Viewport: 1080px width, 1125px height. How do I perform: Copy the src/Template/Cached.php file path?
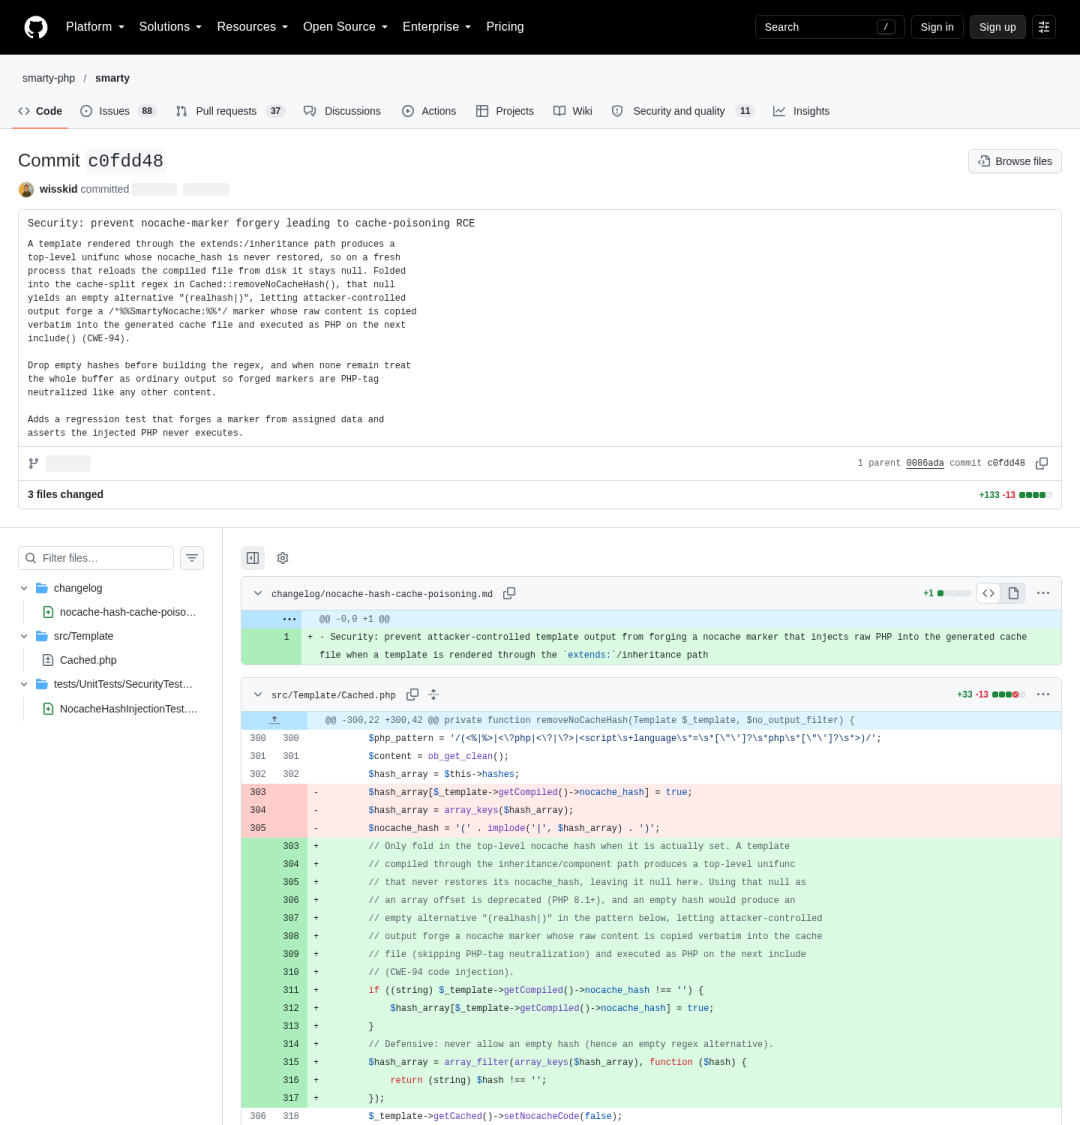tap(413, 695)
